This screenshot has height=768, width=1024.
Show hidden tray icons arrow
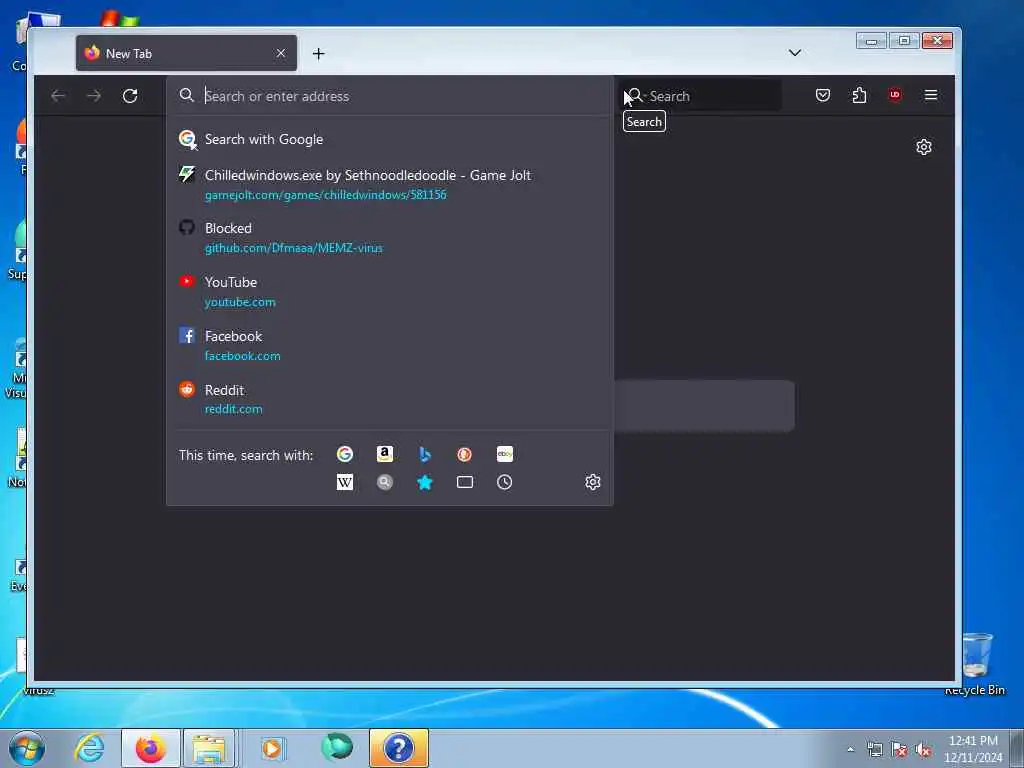click(850, 749)
